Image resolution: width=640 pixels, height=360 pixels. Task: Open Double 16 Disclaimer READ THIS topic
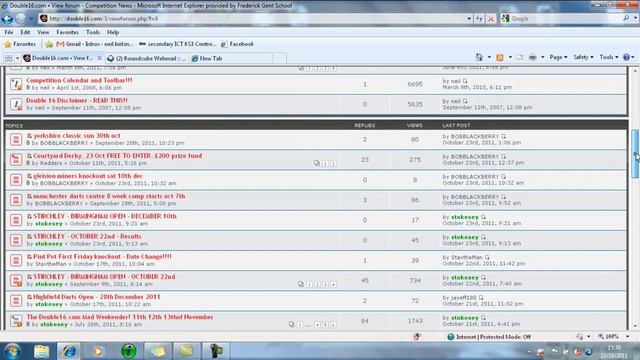(77, 100)
